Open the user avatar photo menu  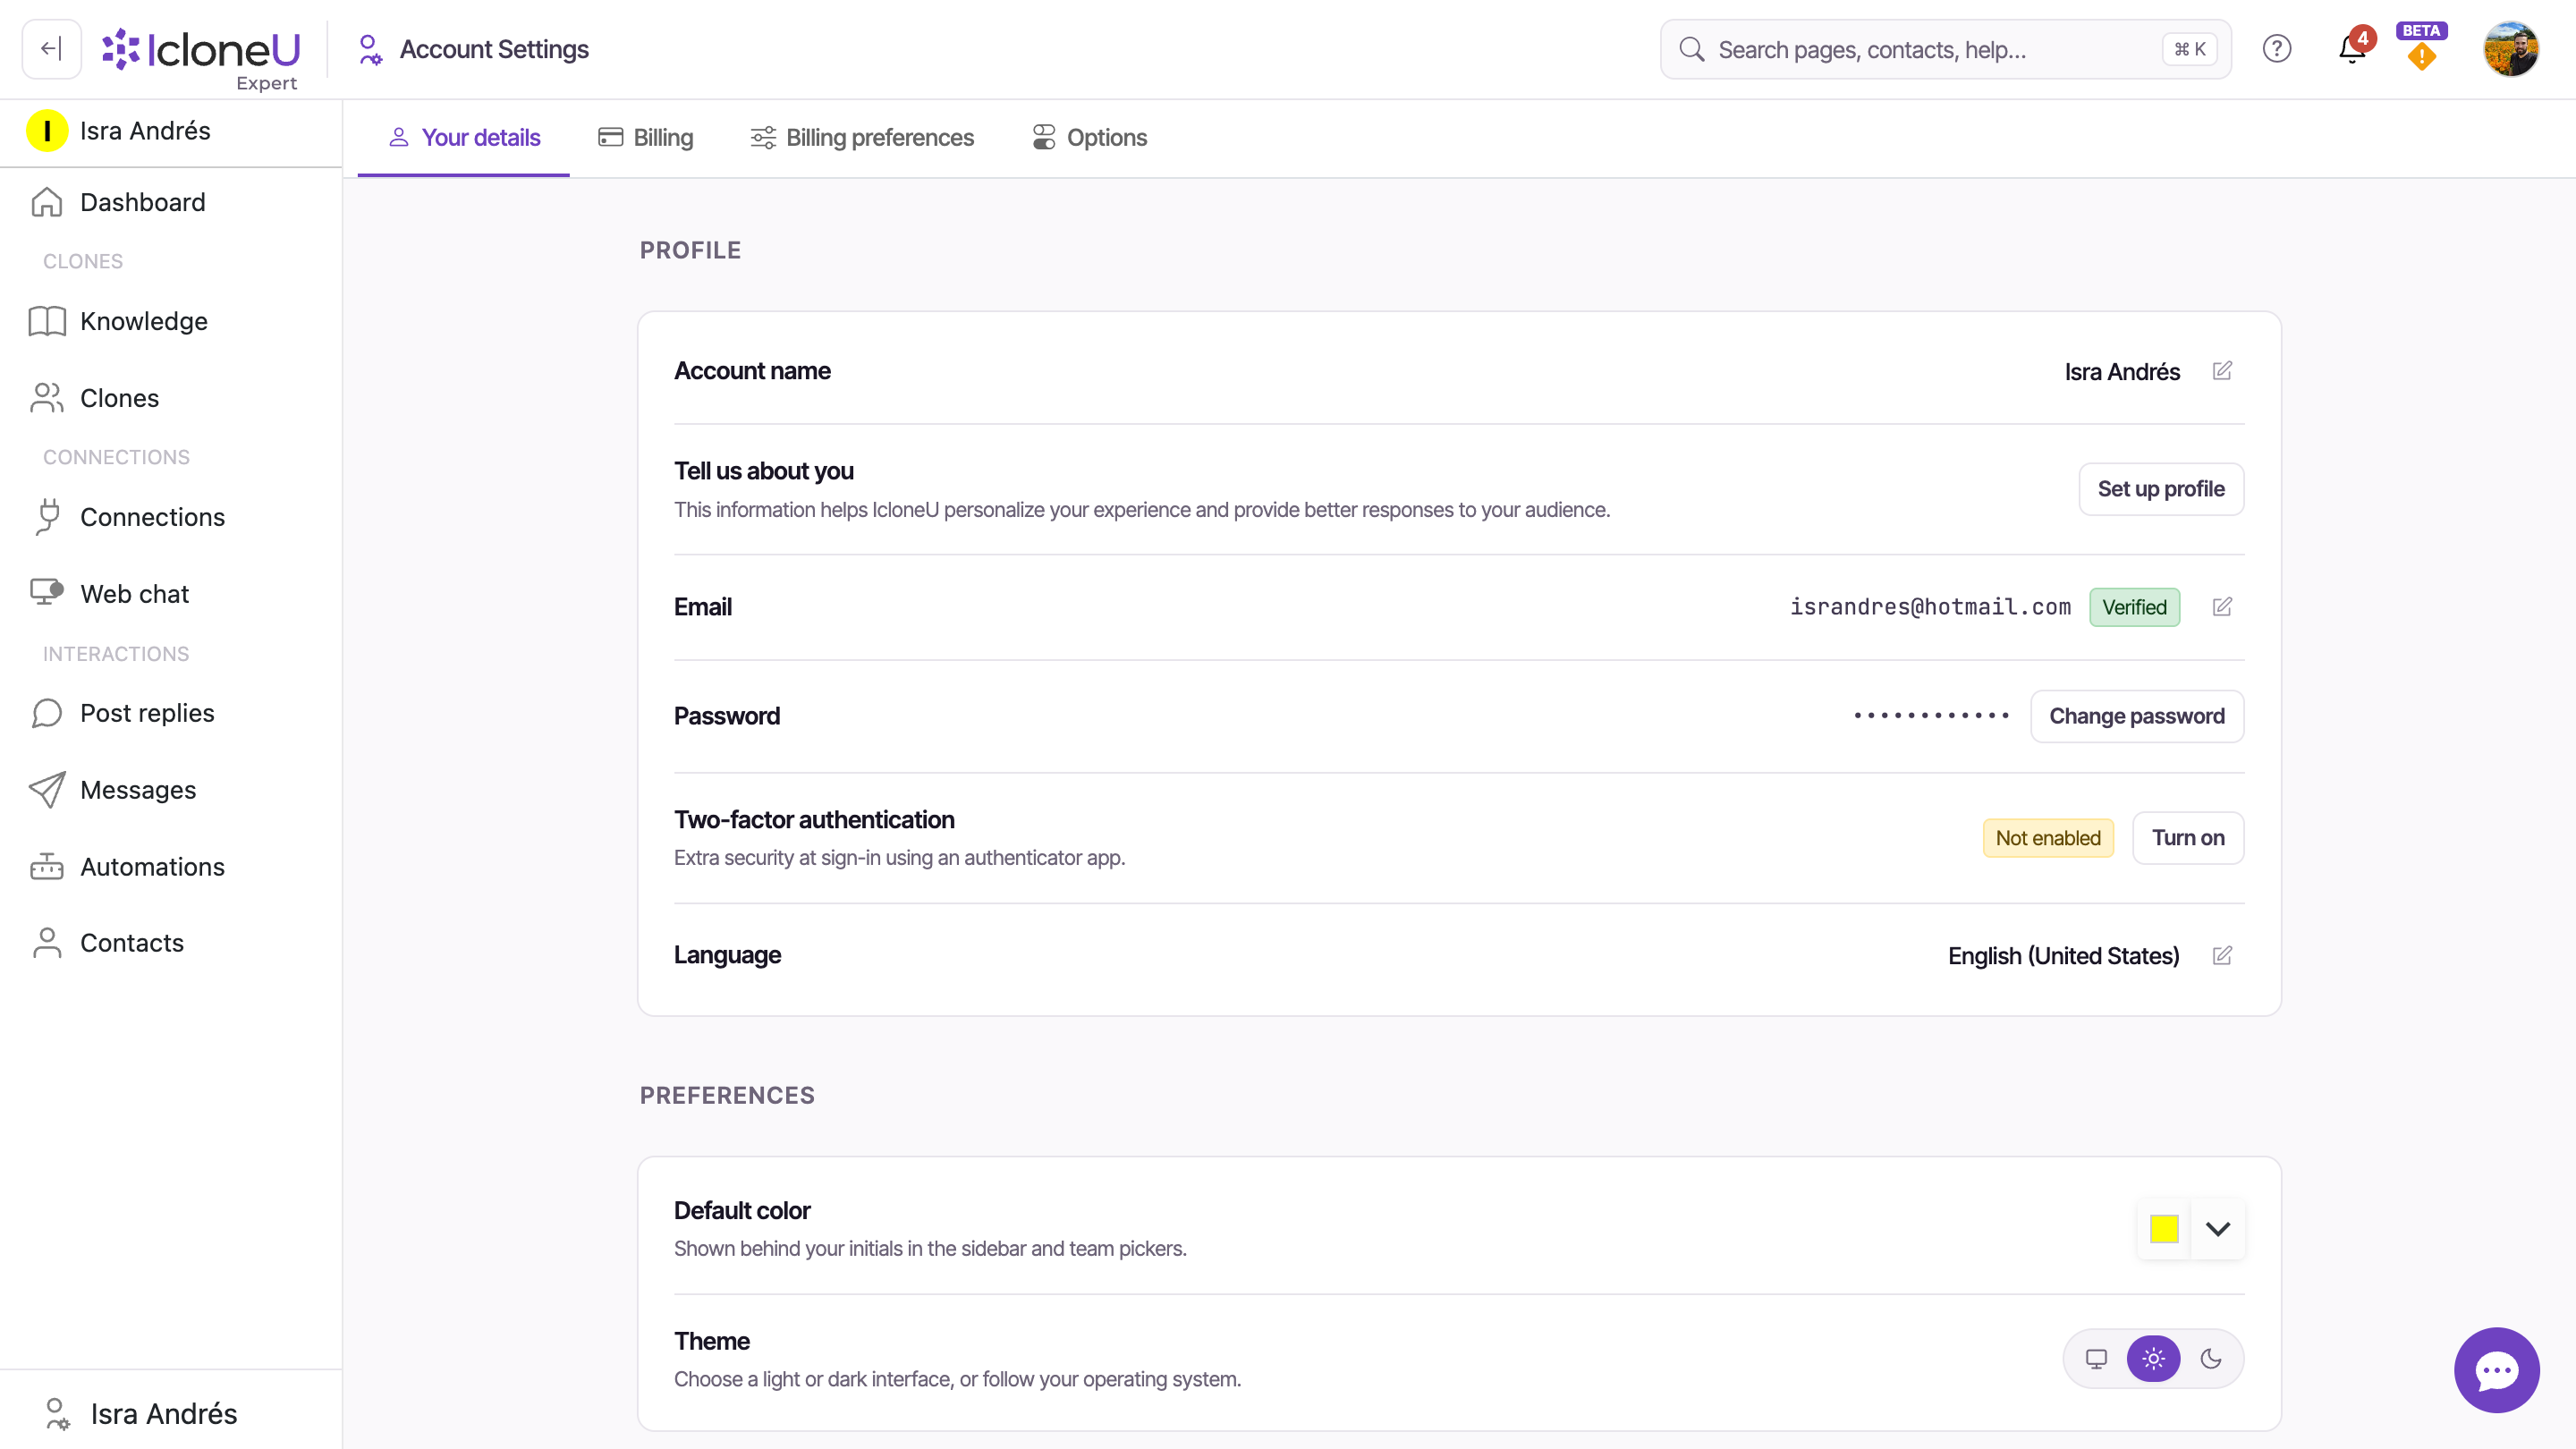click(2510, 49)
